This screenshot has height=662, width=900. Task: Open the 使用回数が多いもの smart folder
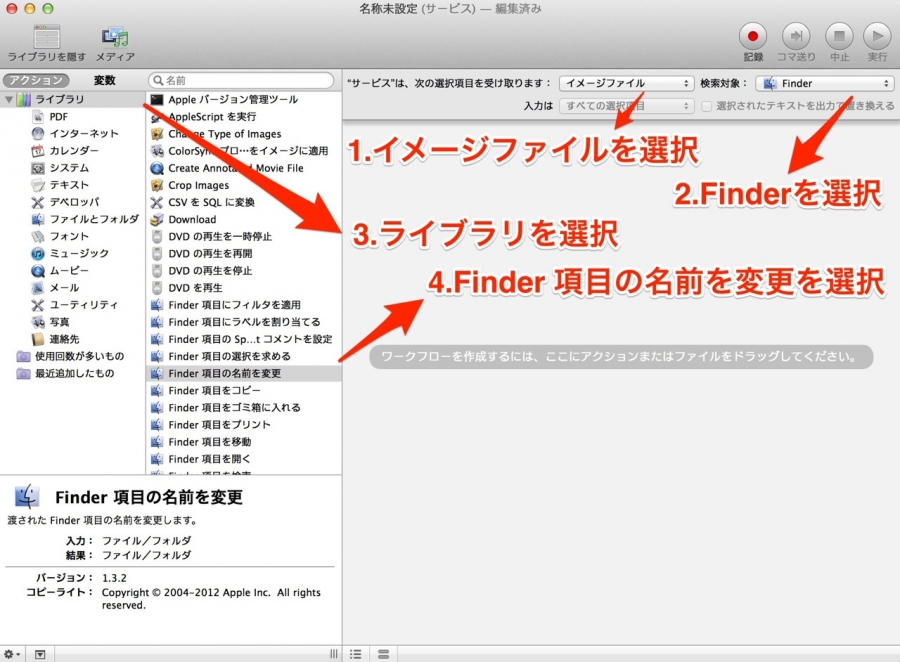(x=72, y=356)
